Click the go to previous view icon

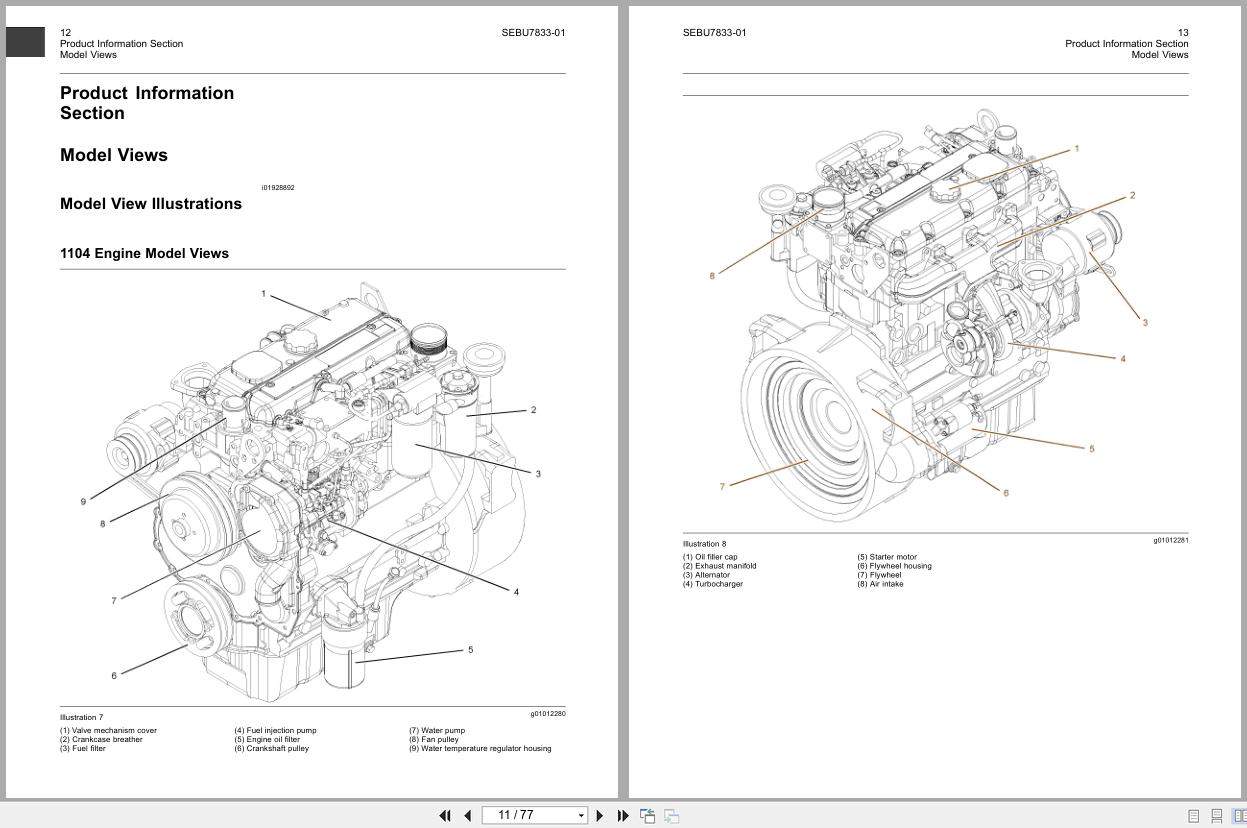point(647,816)
